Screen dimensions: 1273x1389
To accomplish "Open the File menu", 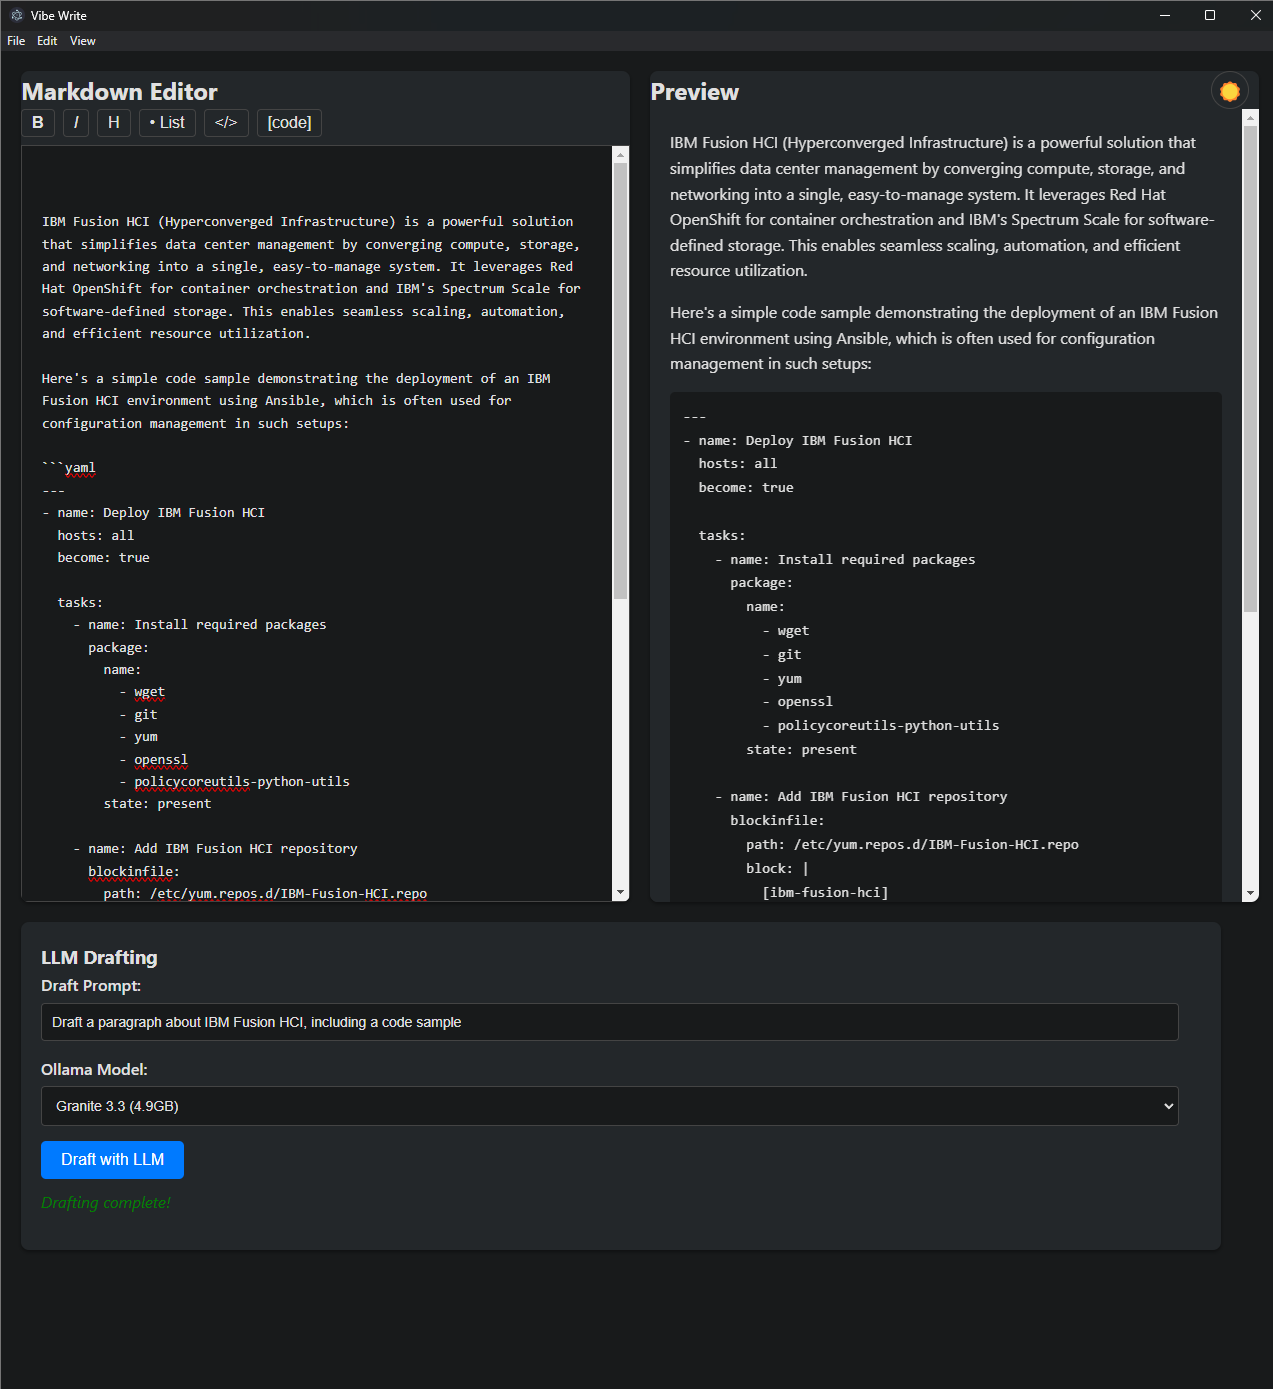I will click(x=16, y=41).
